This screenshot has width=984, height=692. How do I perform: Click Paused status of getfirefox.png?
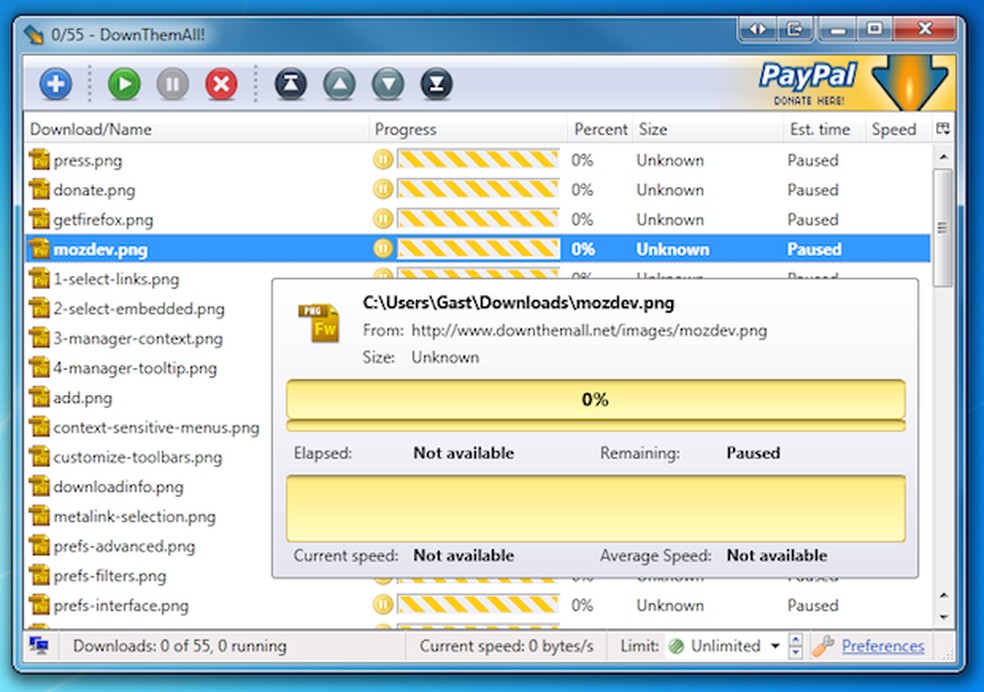(x=813, y=220)
